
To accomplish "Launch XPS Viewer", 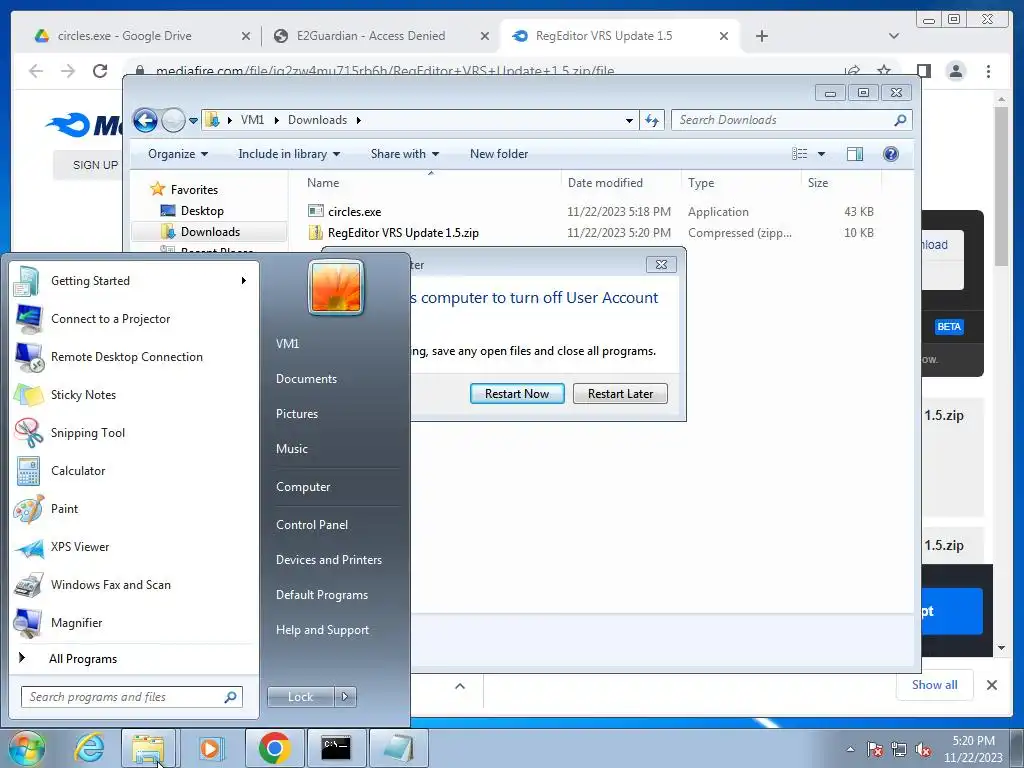I will [134, 547].
